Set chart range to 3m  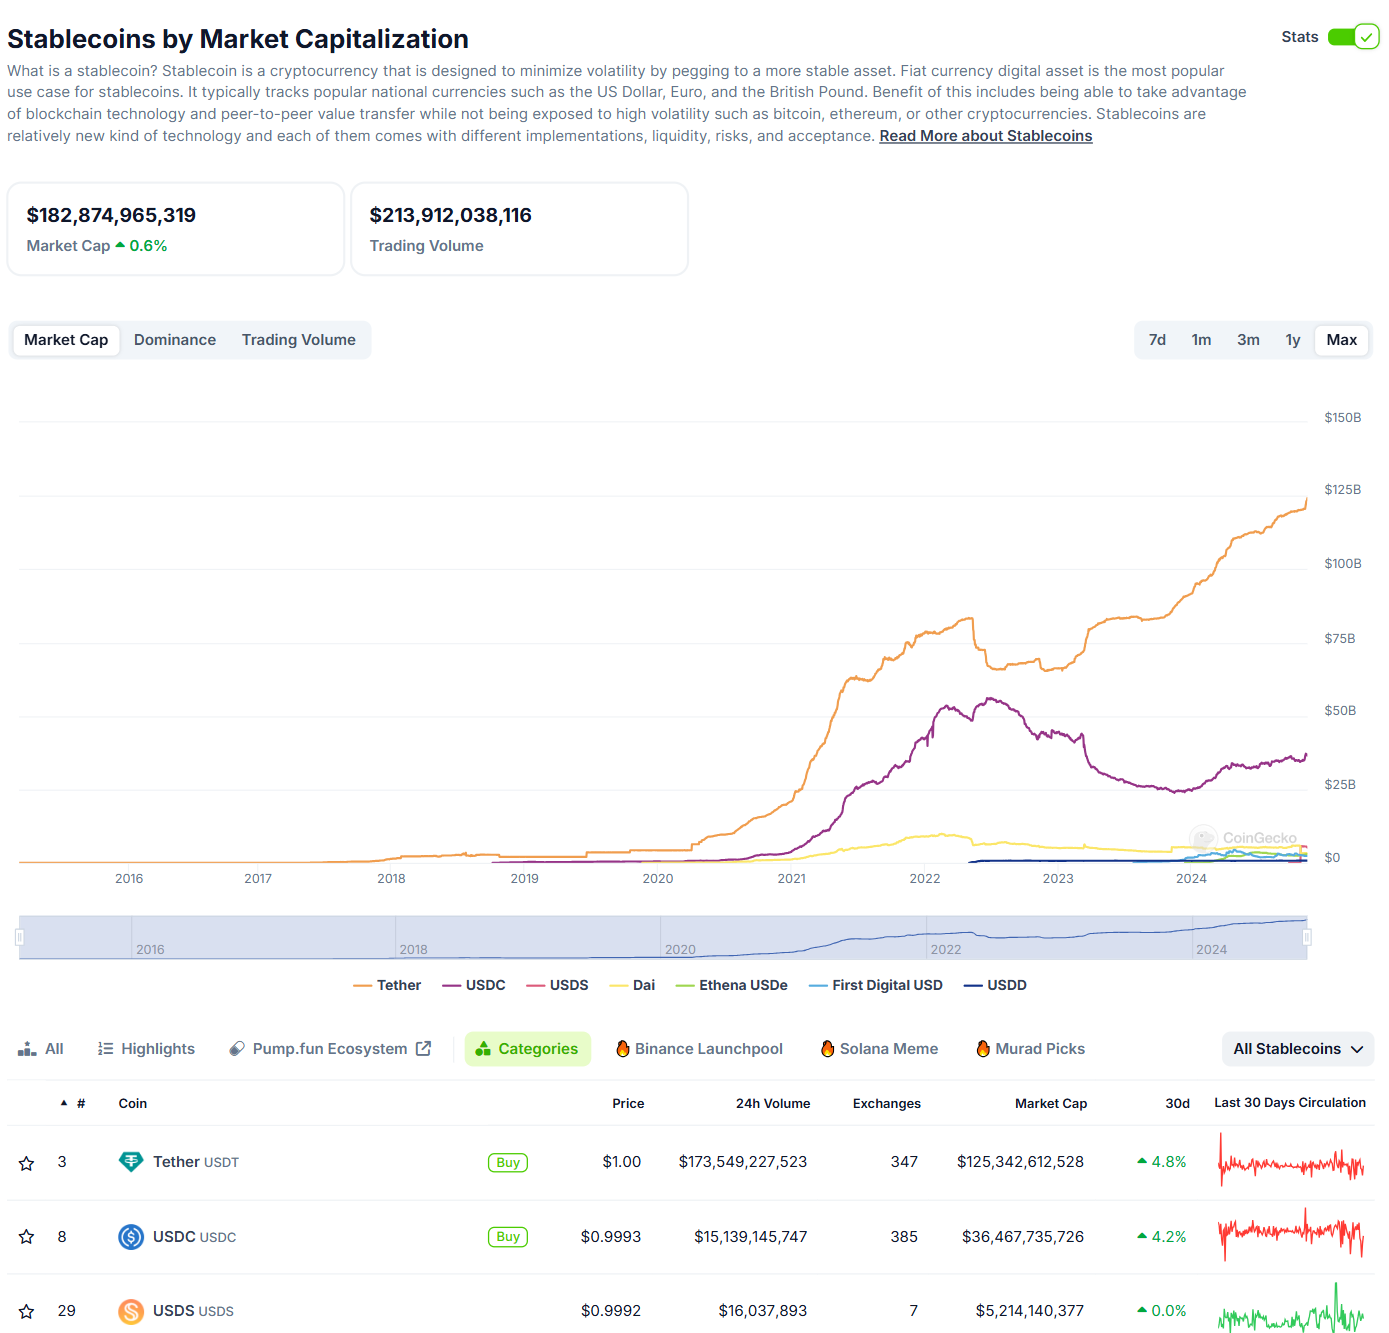point(1248,340)
